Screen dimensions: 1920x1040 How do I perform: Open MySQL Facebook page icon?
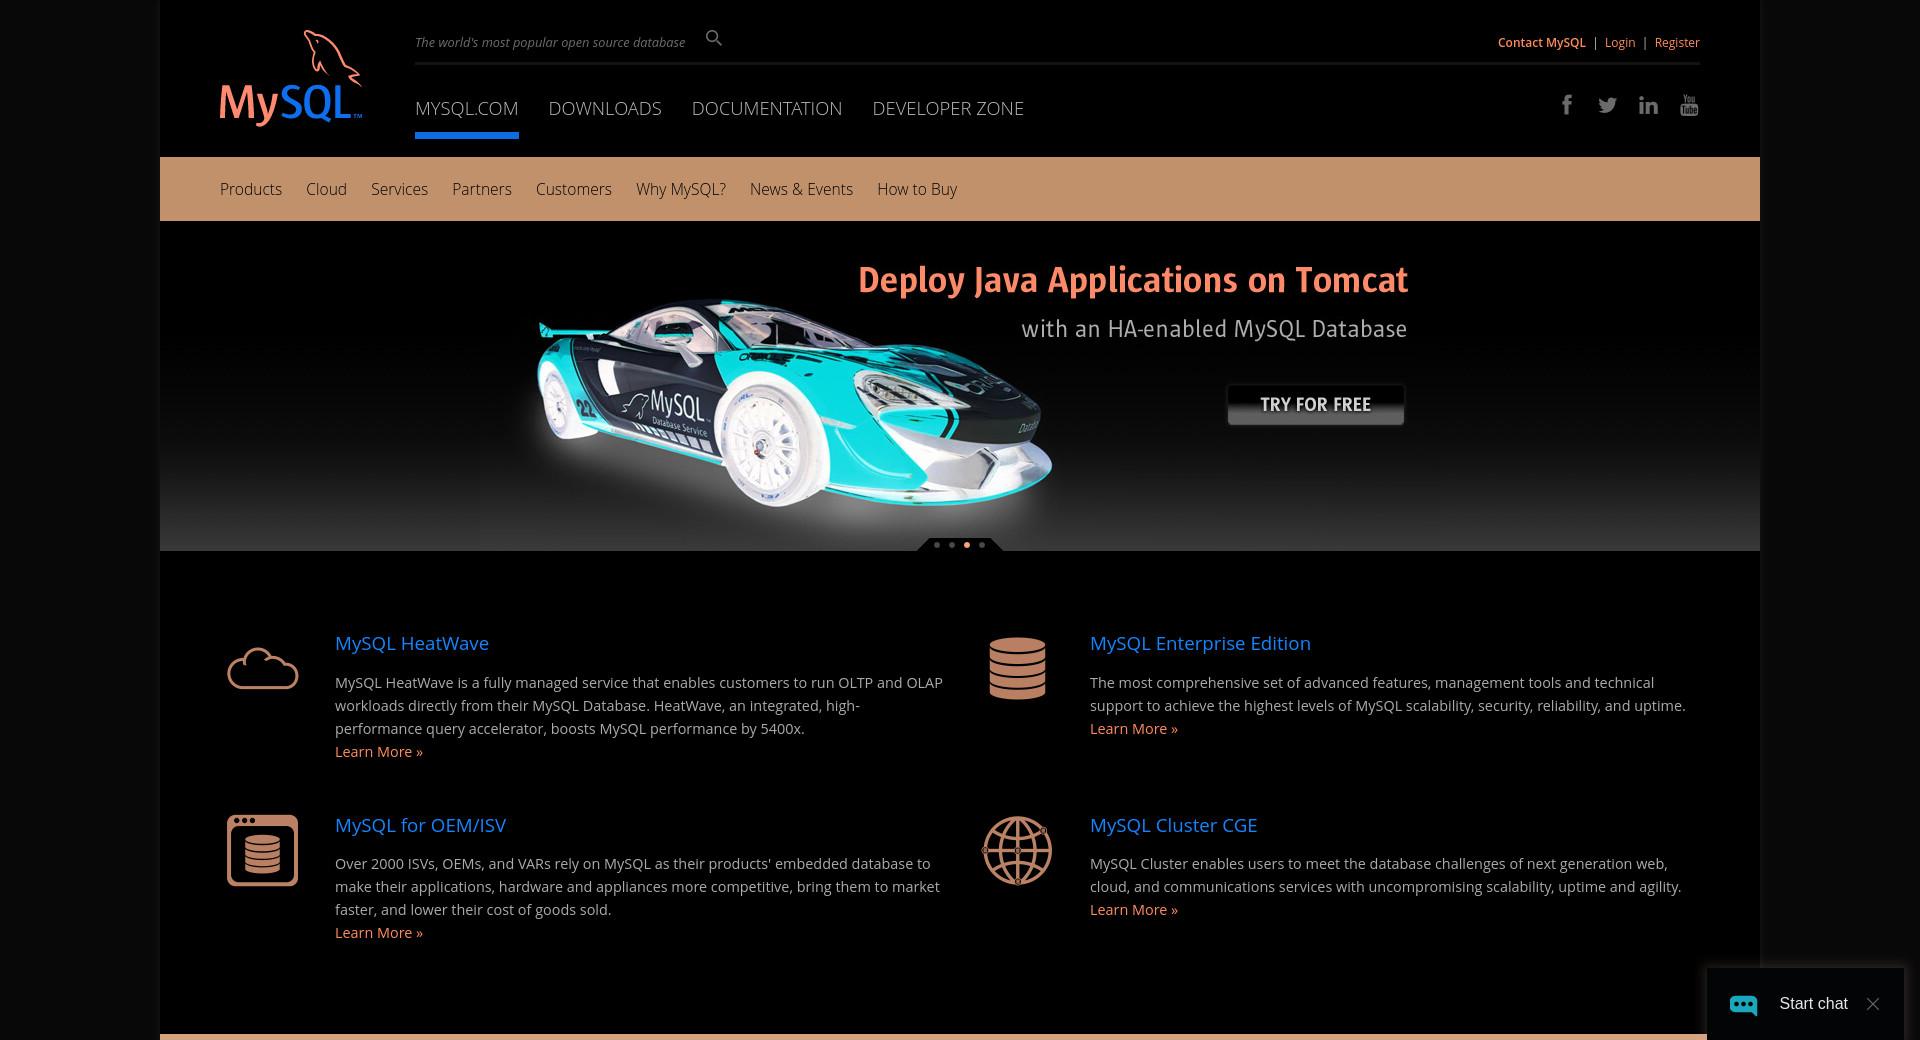[x=1567, y=105]
